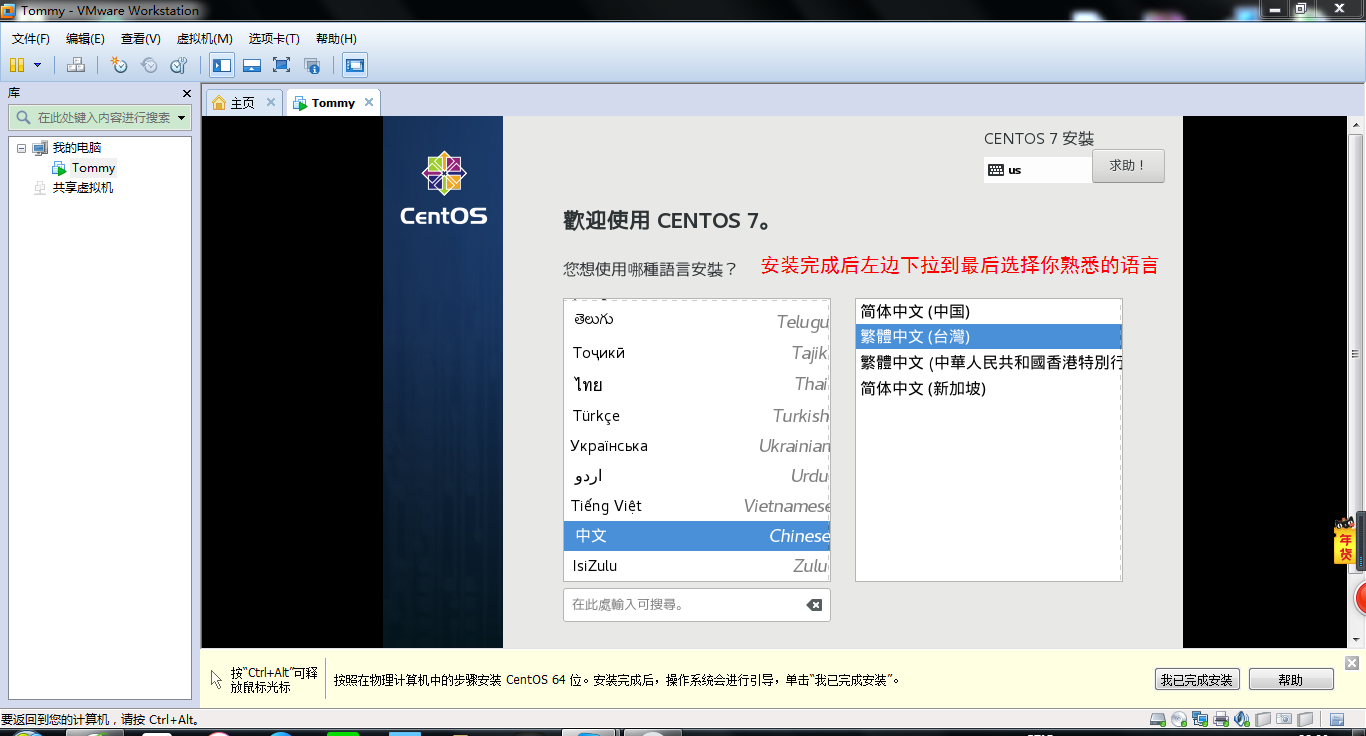Choose 简体中文 (新加坡) locale
1366x736 pixels.
click(989, 388)
